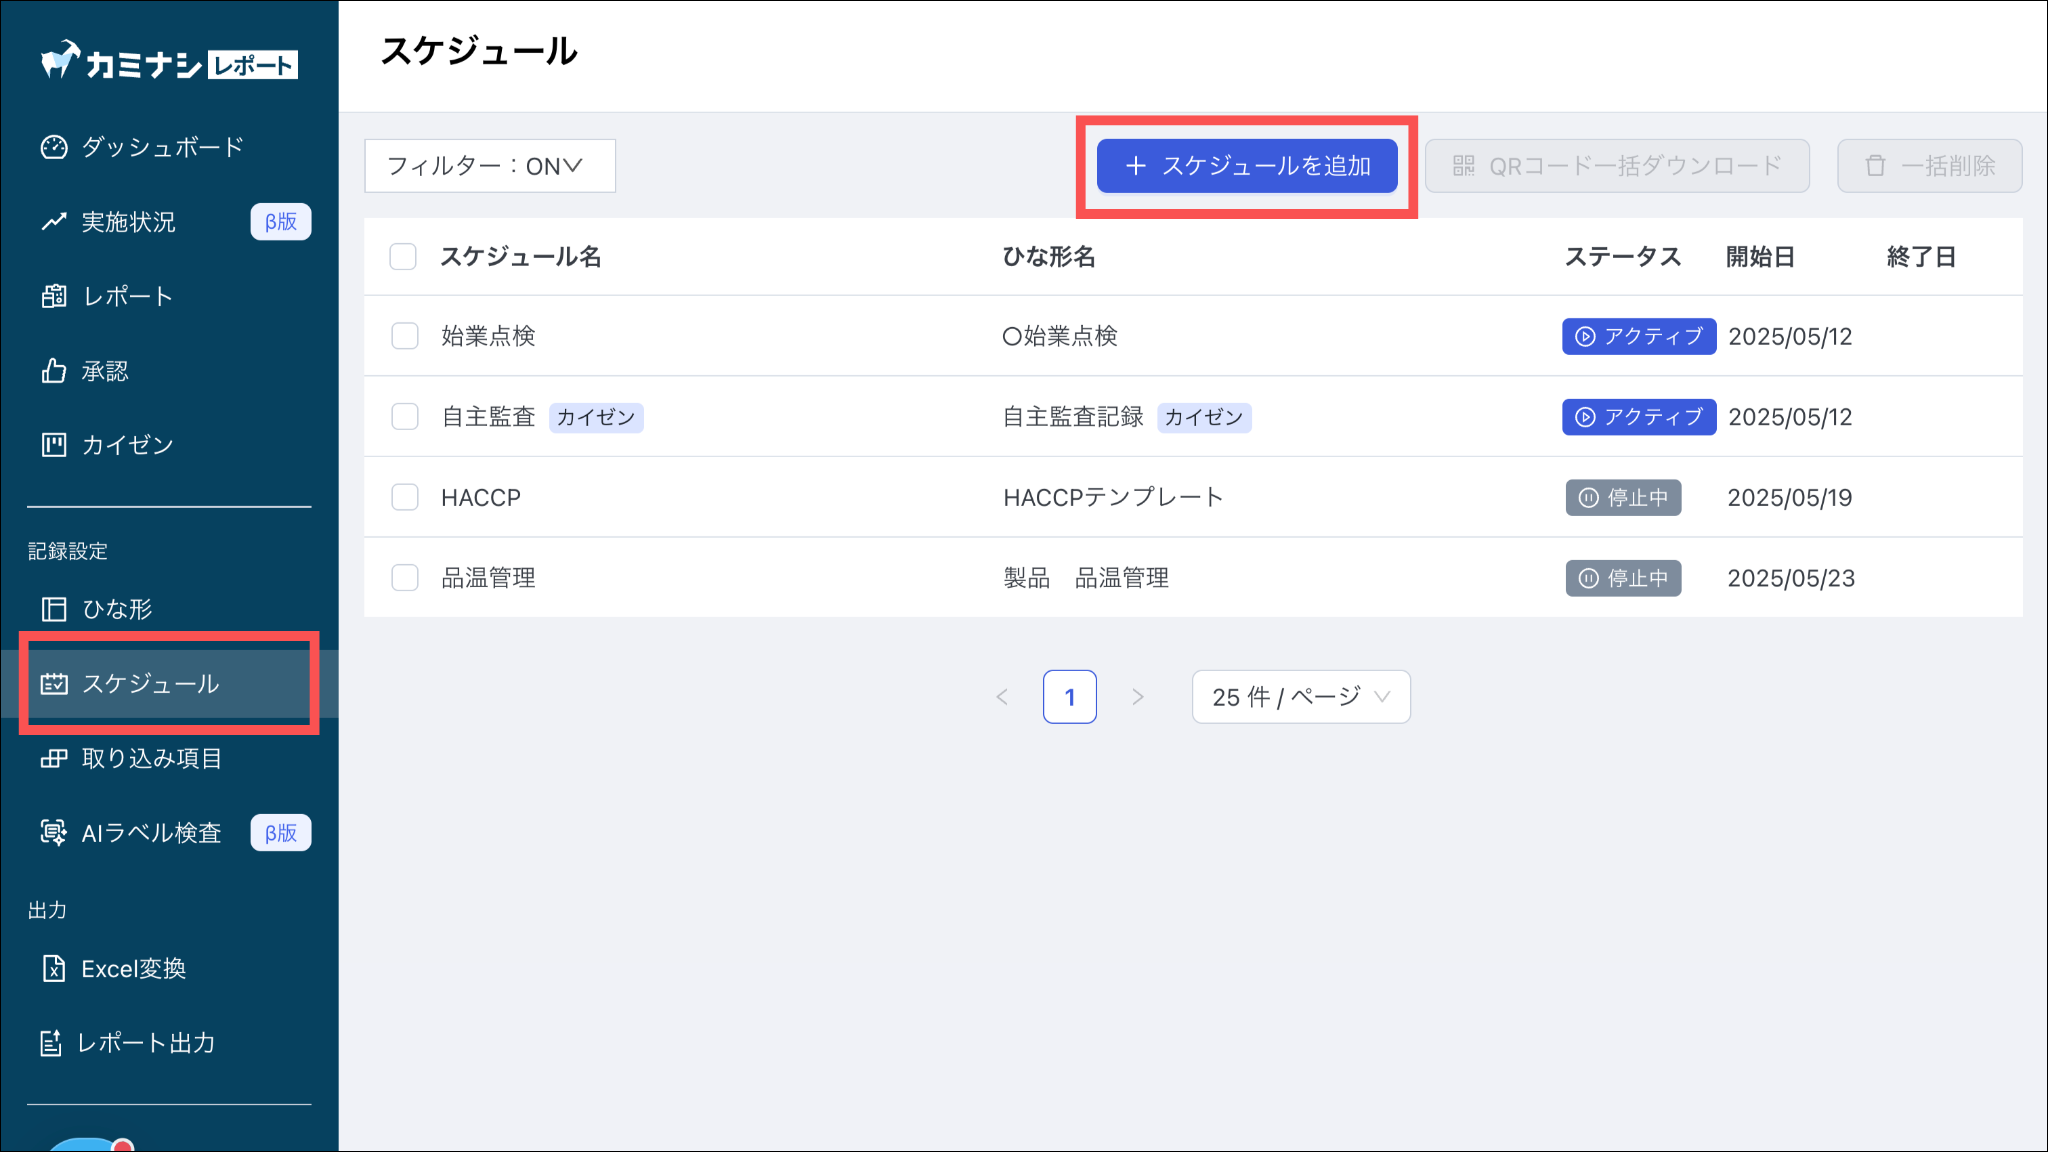Viewport: 2048px width, 1152px height.
Task: Select page number 1 in pagination
Action: pos(1069,697)
